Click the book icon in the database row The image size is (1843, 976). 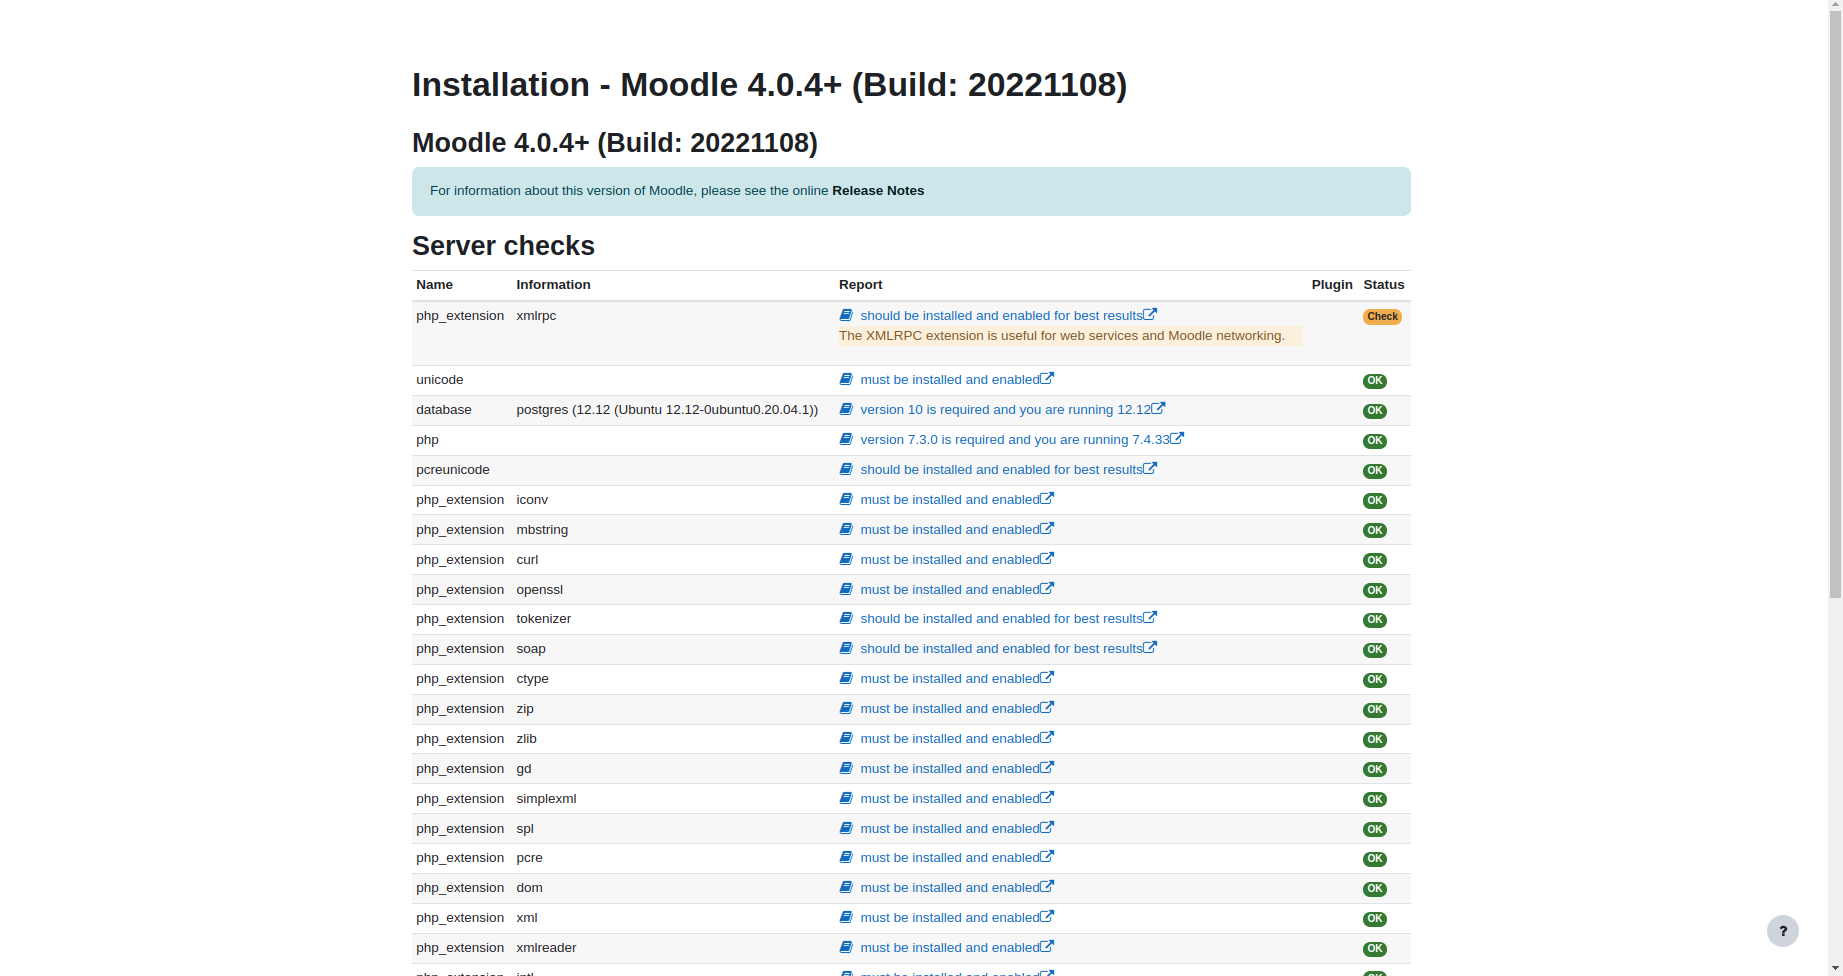[846, 409]
